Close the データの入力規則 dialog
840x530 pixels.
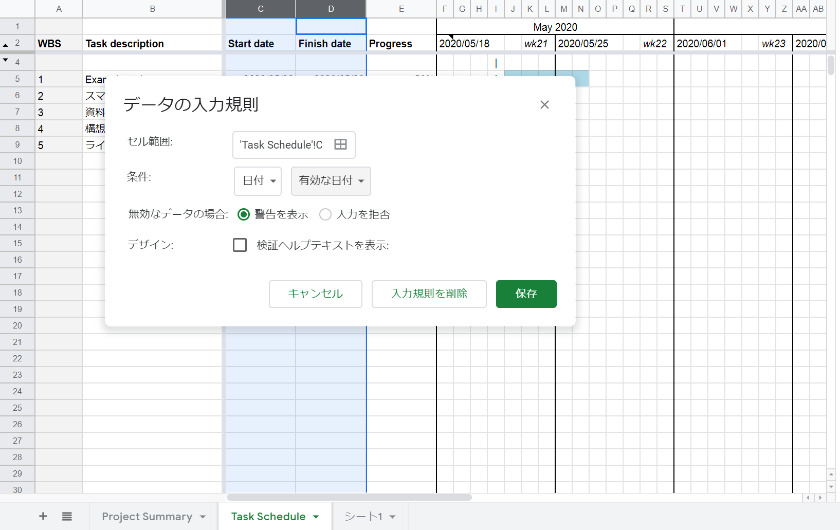coord(544,105)
